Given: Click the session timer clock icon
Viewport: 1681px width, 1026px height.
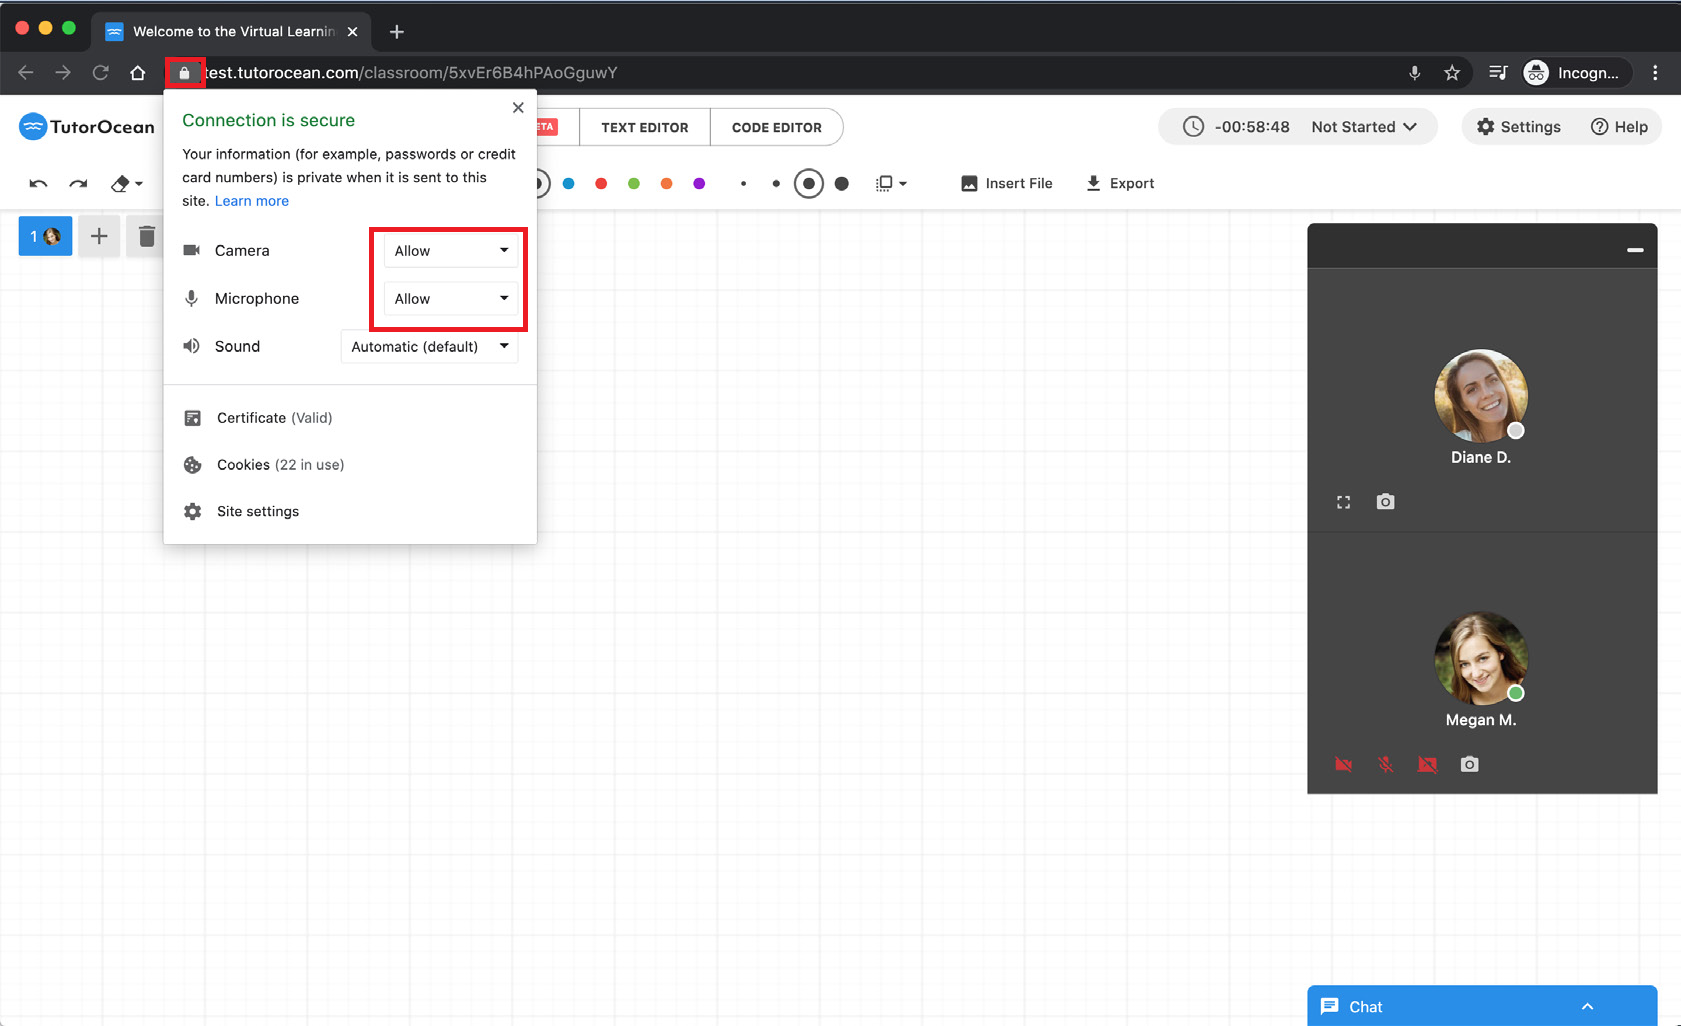Looking at the screenshot, I should (1193, 127).
